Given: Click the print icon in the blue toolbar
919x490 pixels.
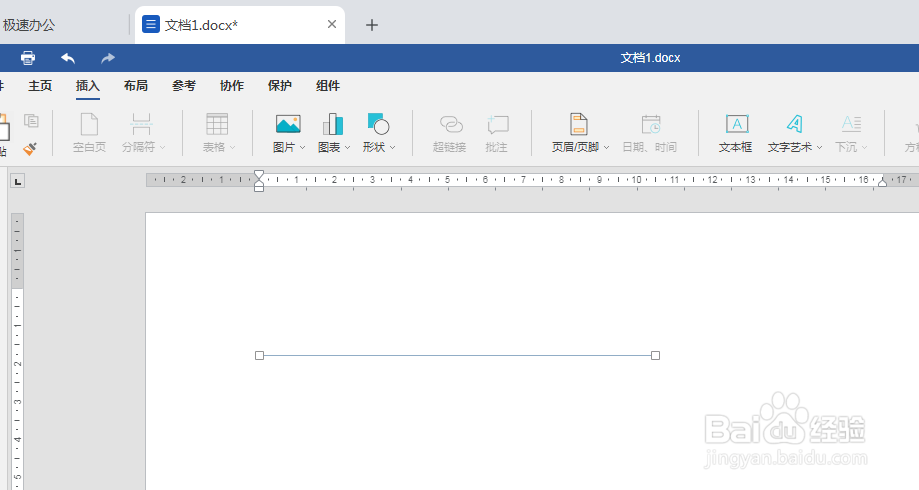Looking at the screenshot, I should tap(28, 58).
